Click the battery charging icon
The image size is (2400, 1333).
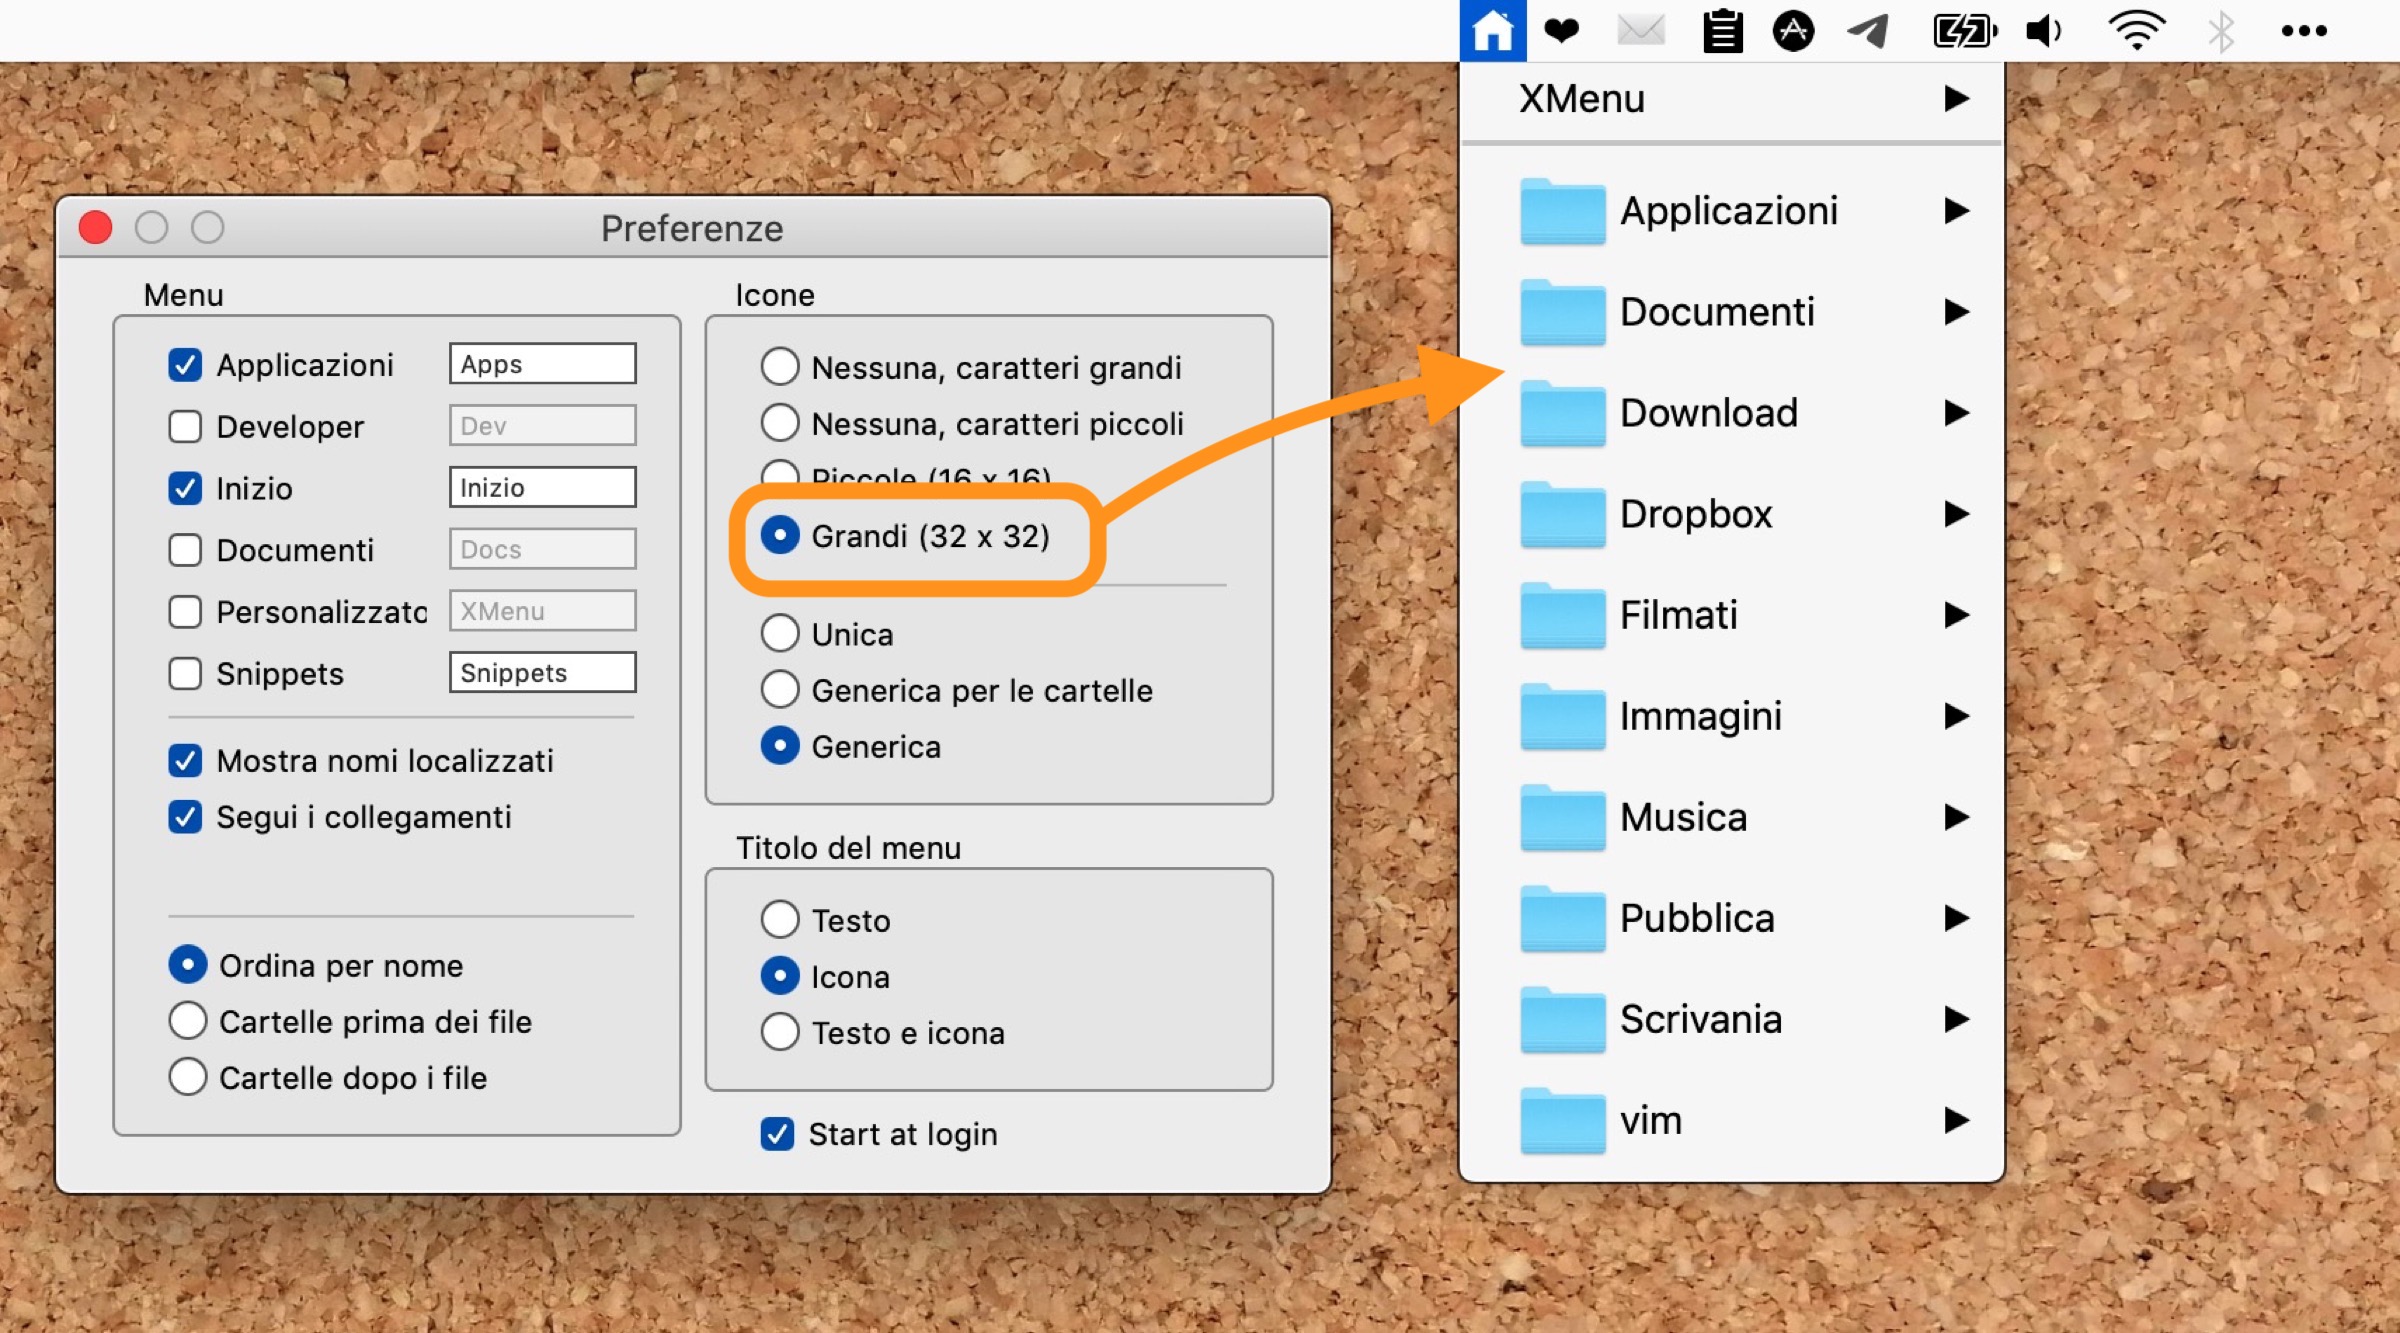pyautogui.click(x=1963, y=31)
